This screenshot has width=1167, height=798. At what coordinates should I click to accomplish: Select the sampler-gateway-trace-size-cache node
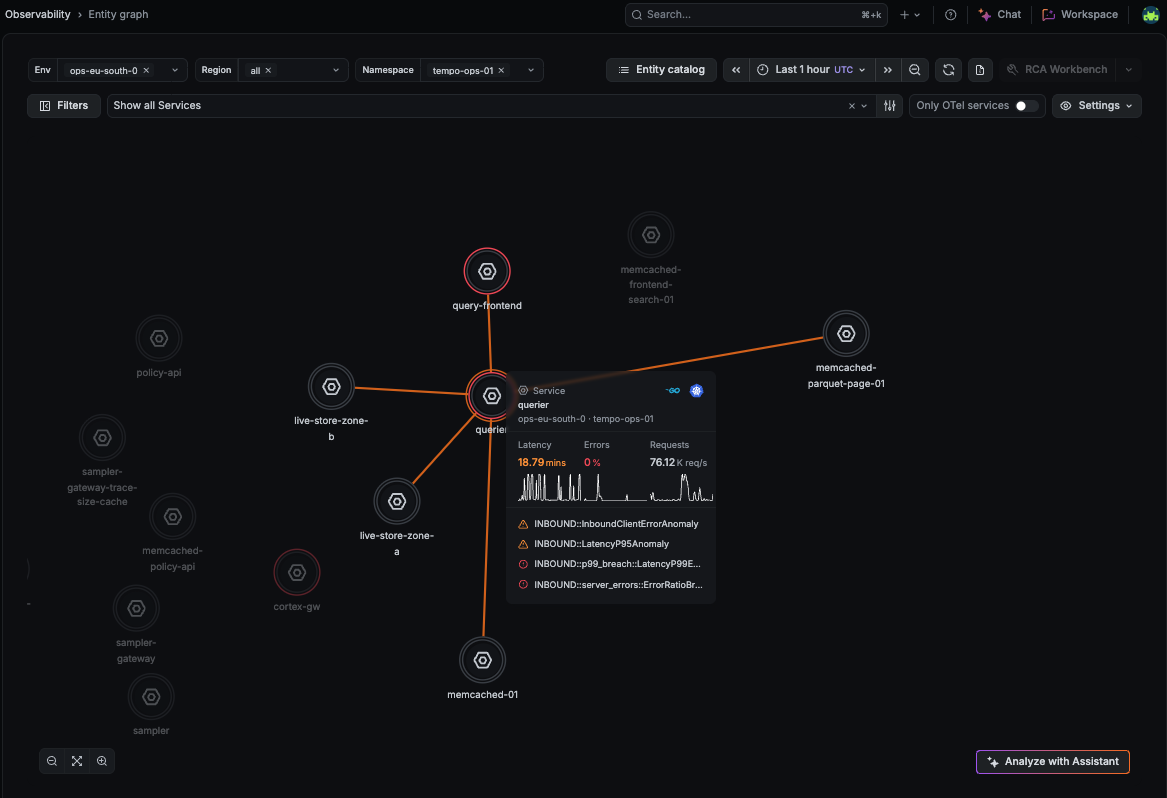[x=102, y=438]
